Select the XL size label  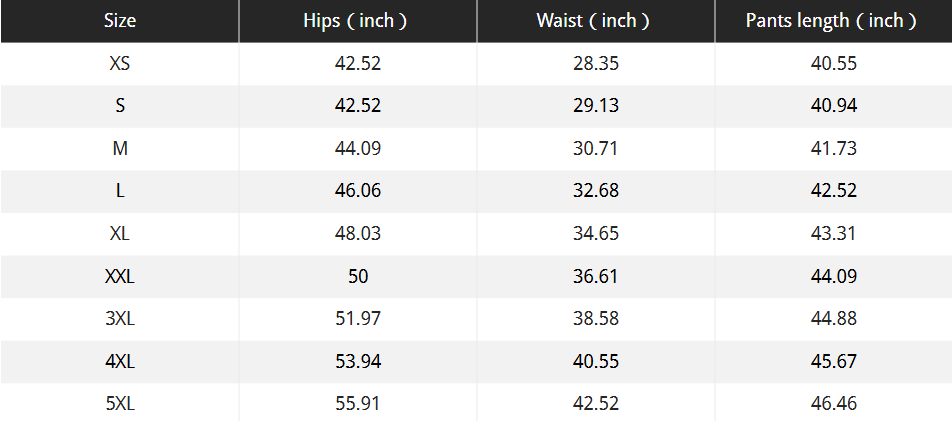click(120, 234)
